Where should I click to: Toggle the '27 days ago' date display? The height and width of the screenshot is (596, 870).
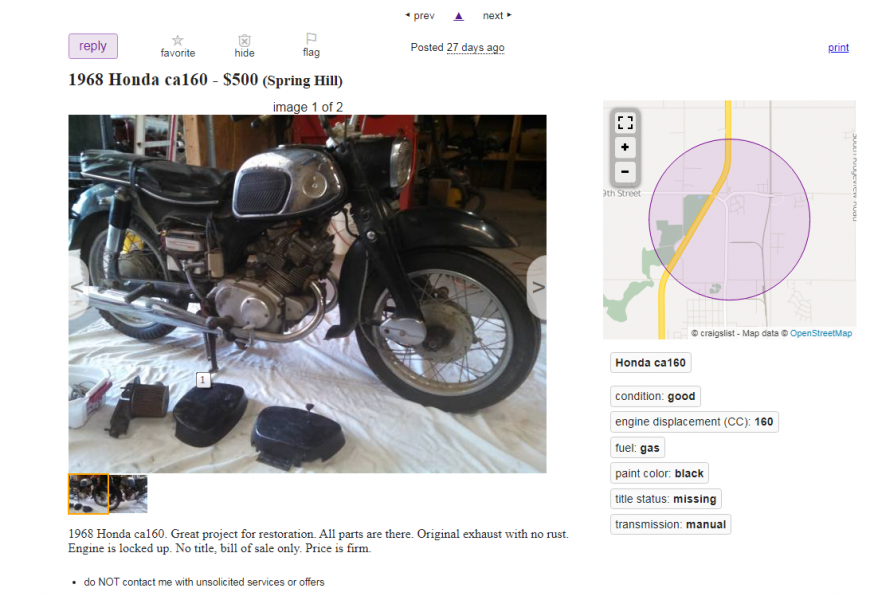point(476,48)
